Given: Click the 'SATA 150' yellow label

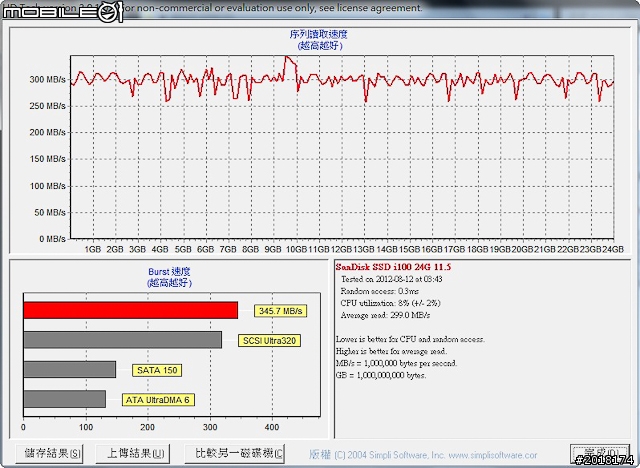Looking at the screenshot, I should pyautogui.click(x=157, y=370).
